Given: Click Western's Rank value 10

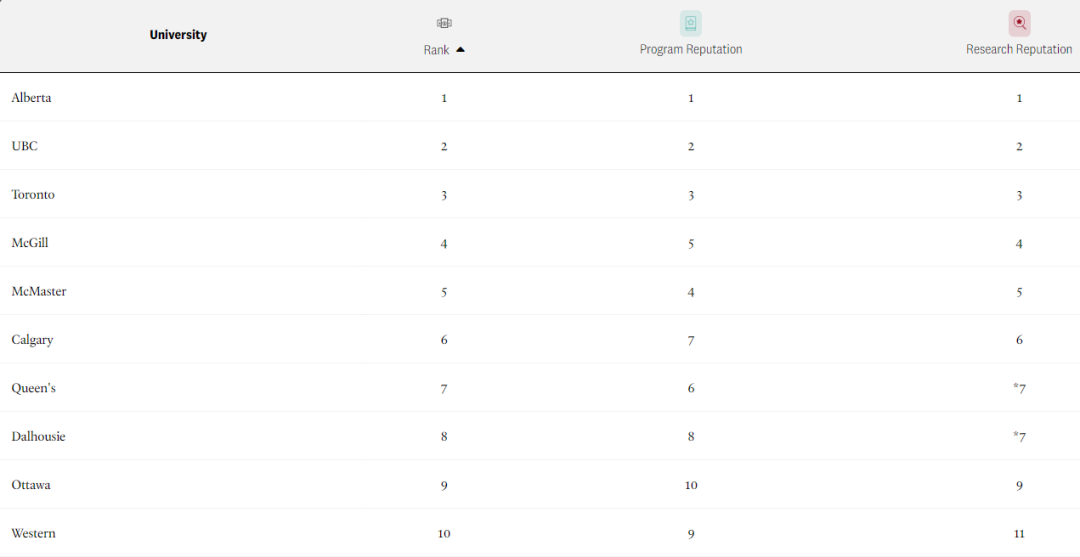Looking at the screenshot, I should tap(444, 534).
